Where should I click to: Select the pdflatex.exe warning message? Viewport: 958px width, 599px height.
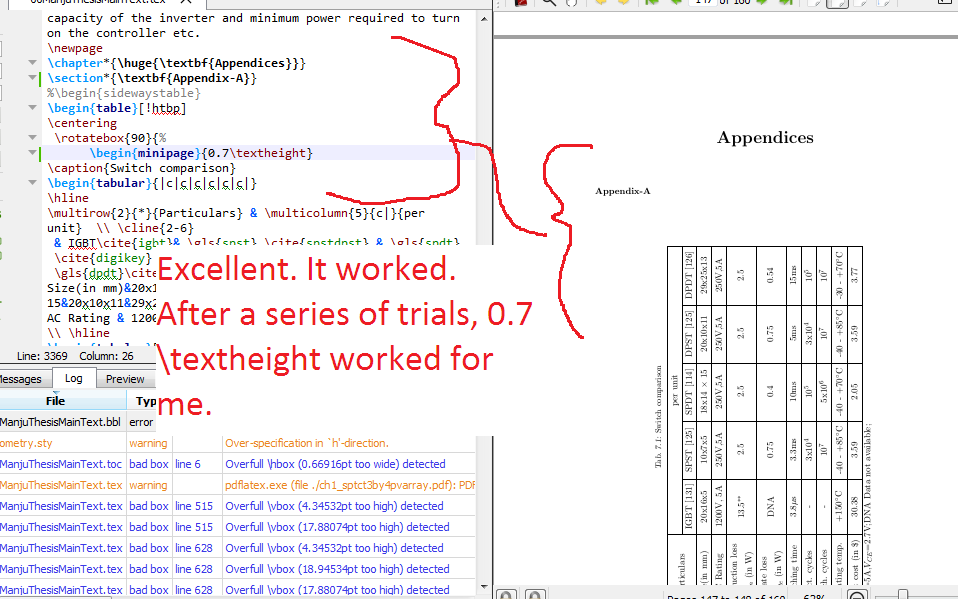point(349,485)
